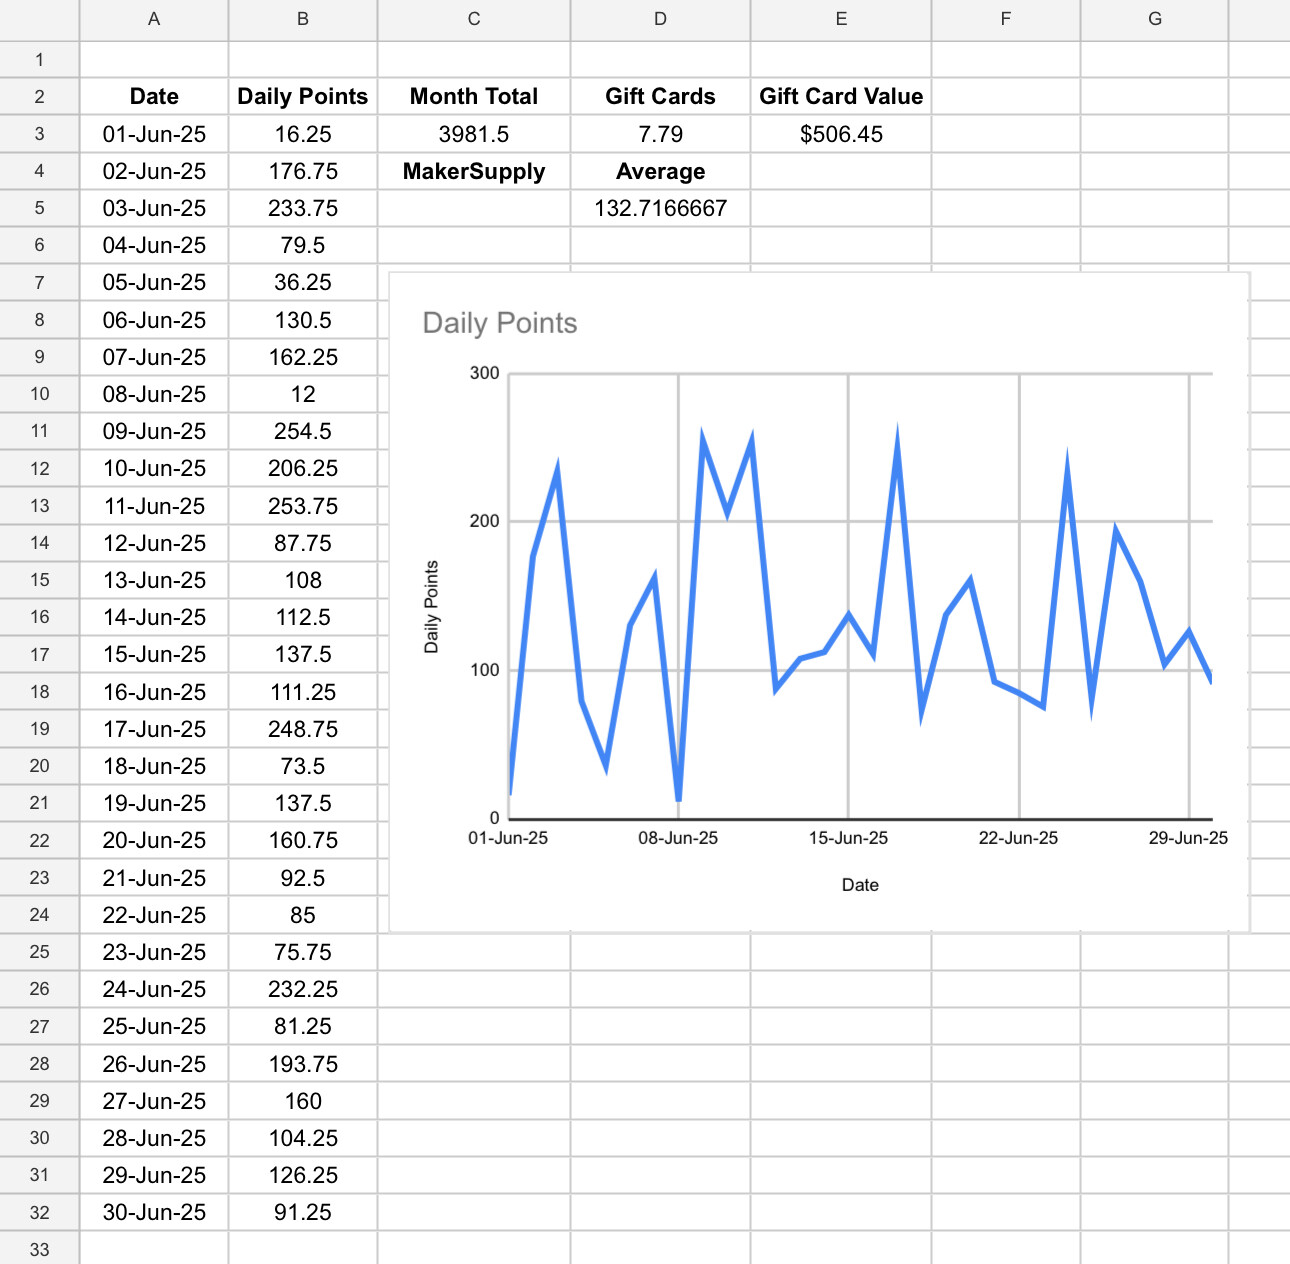
Task: Select points value 36.25
Action: [303, 282]
